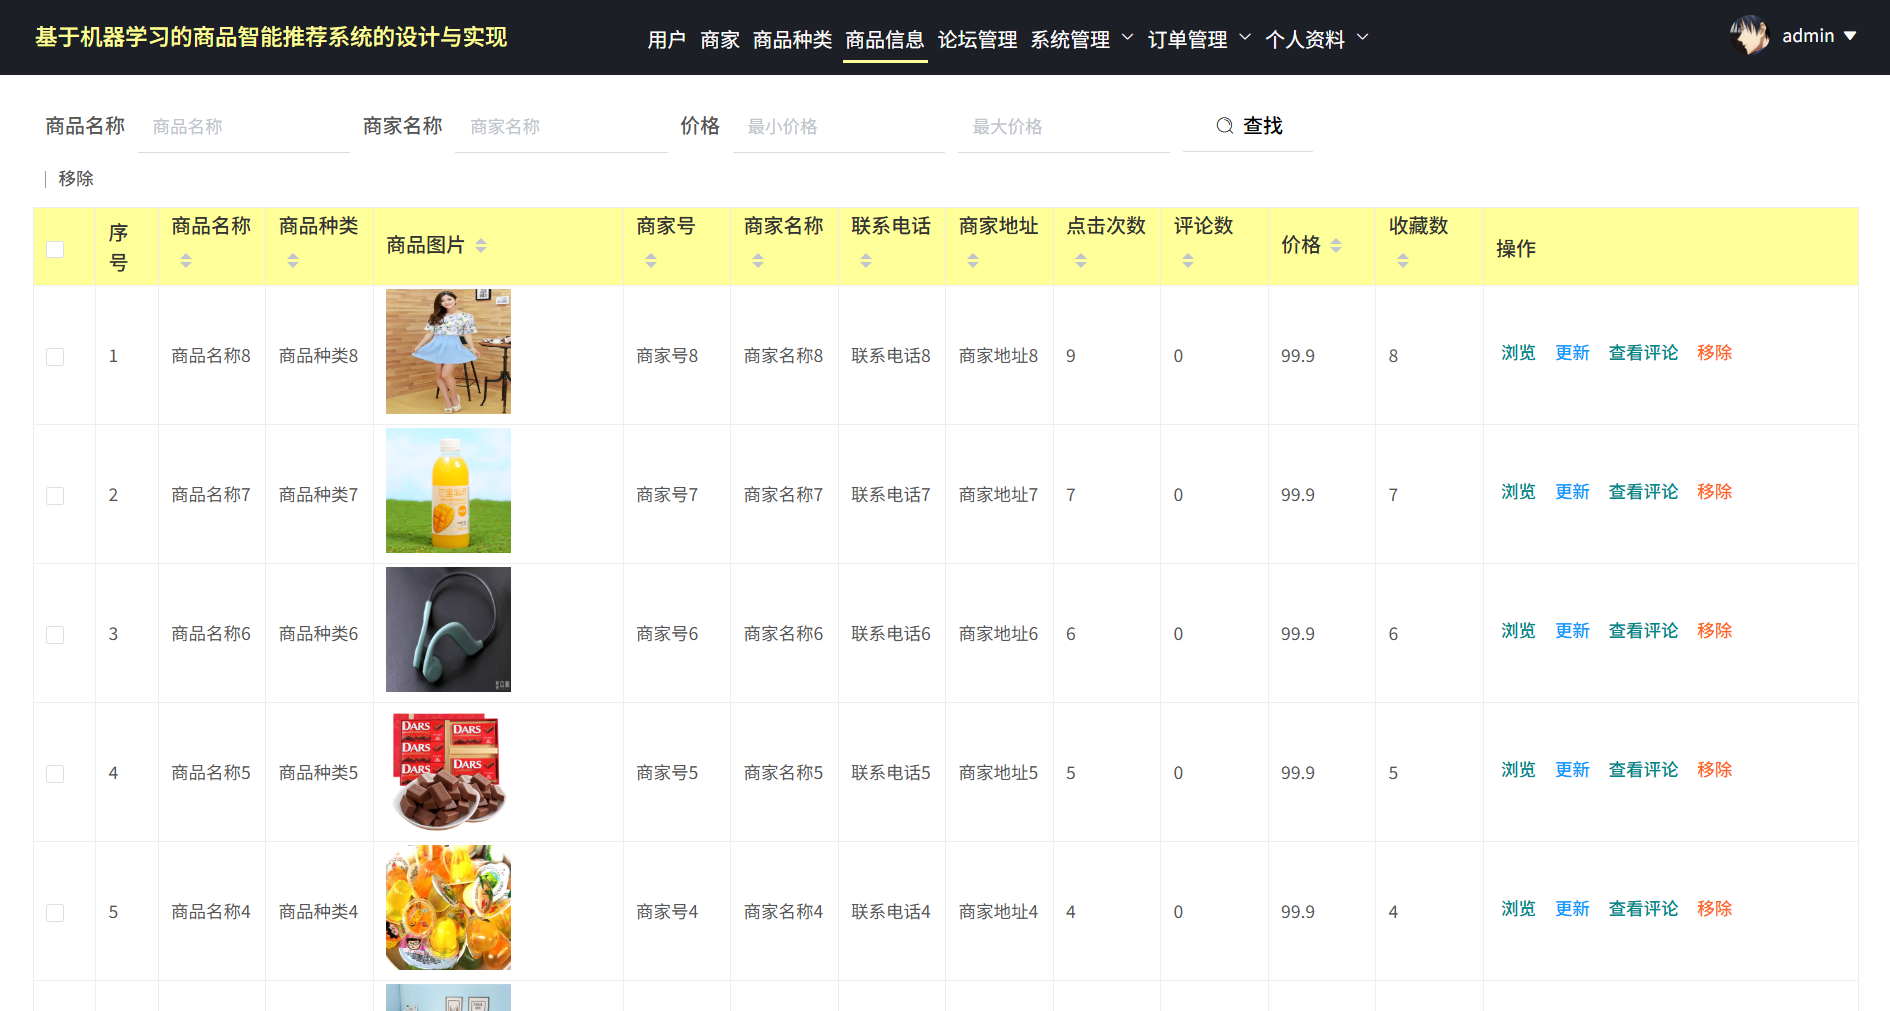
Task: Sort by 商家地址 column arrows
Action: [x=973, y=261]
